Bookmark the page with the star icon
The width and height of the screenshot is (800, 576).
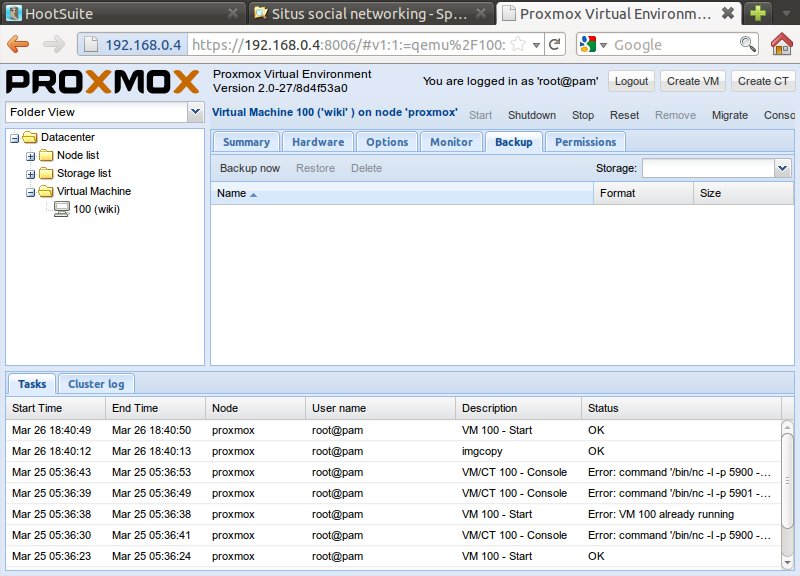coord(518,45)
